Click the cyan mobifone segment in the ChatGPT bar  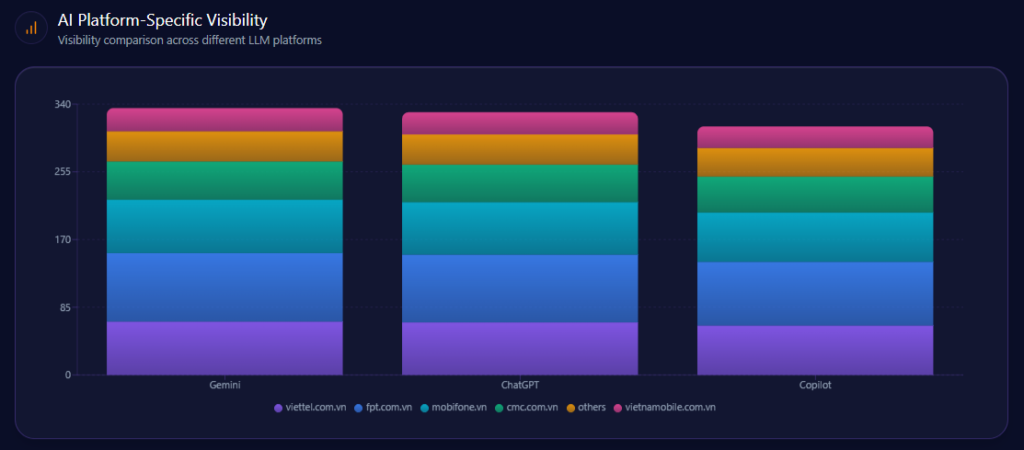(x=520, y=228)
